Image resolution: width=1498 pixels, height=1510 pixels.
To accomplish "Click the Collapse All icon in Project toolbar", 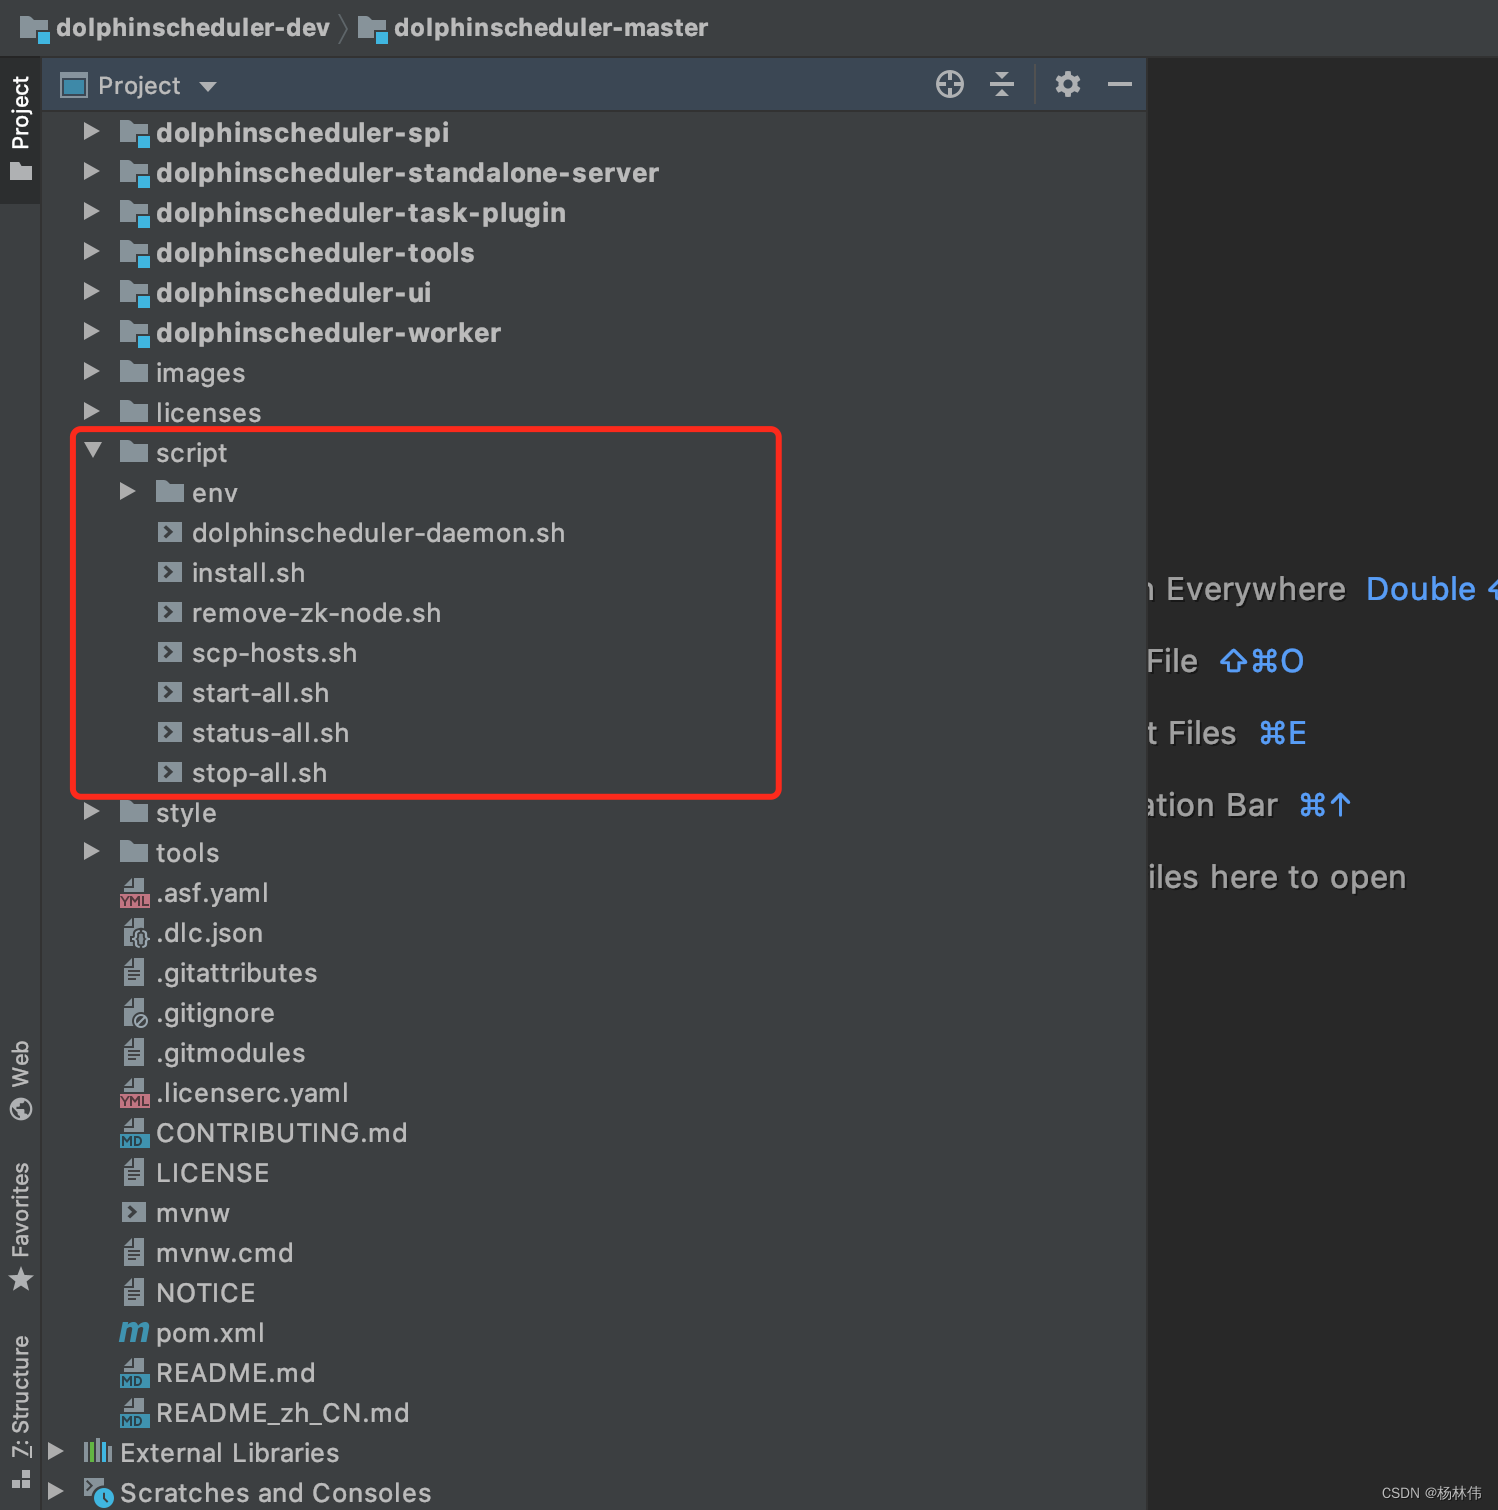I will tap(1002, 84).
